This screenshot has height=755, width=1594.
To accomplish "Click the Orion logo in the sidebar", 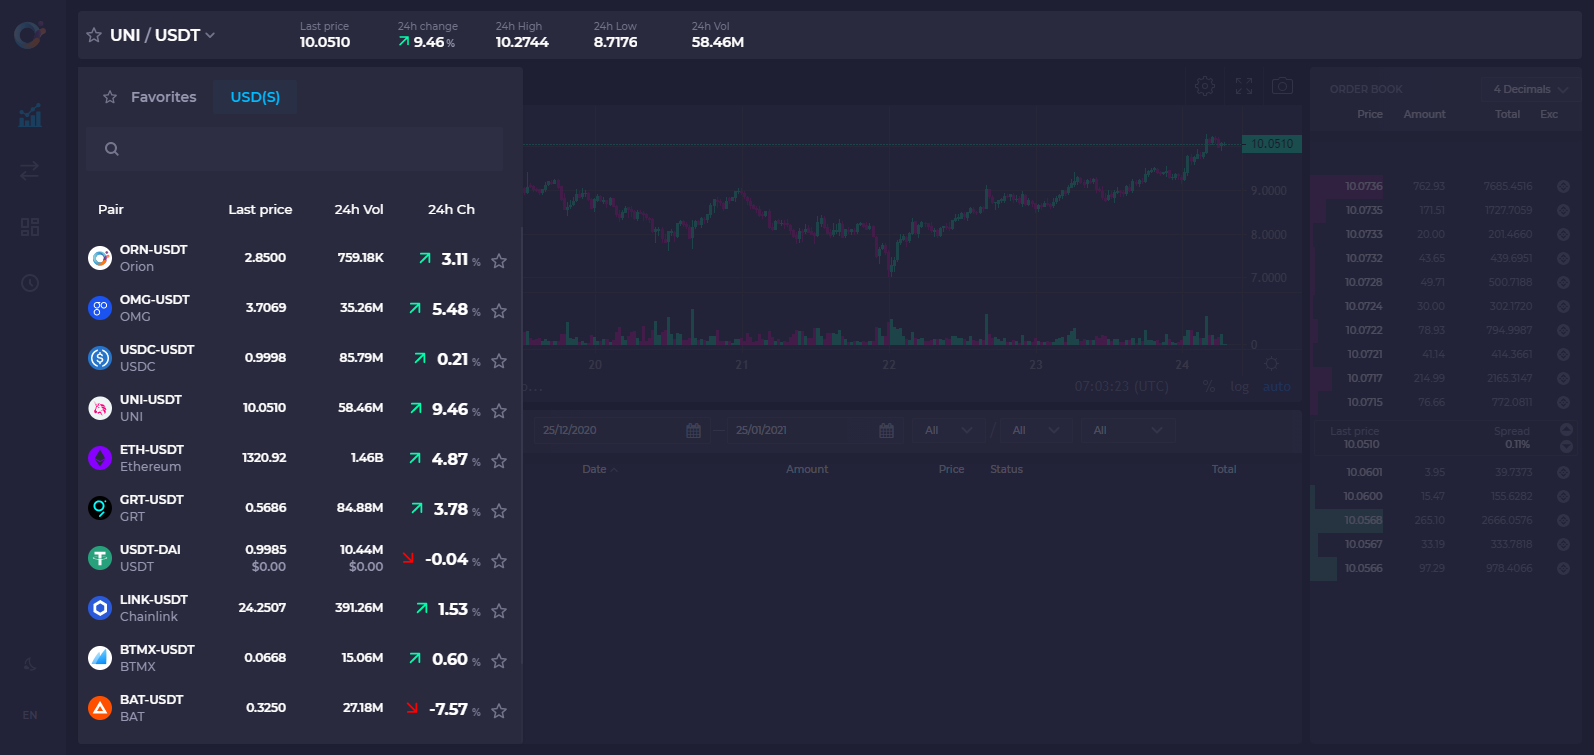I will [30, 35].
